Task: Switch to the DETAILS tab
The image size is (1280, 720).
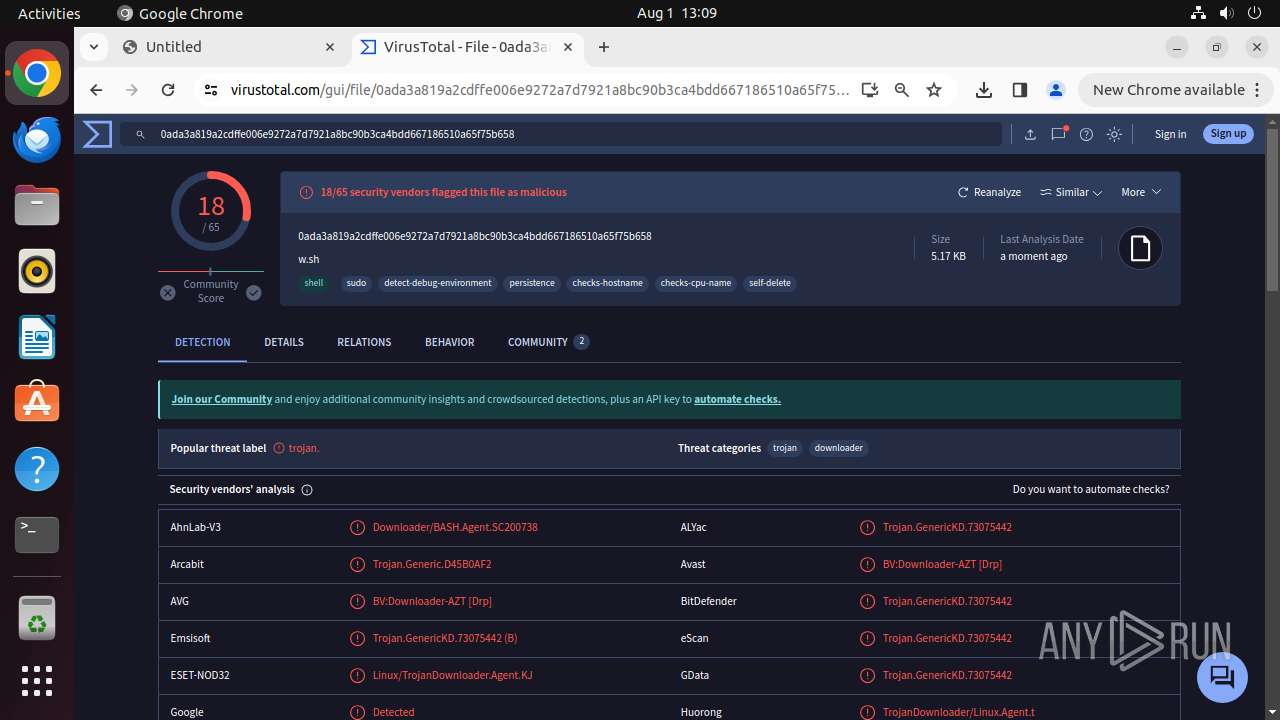Action: [284, 342]
